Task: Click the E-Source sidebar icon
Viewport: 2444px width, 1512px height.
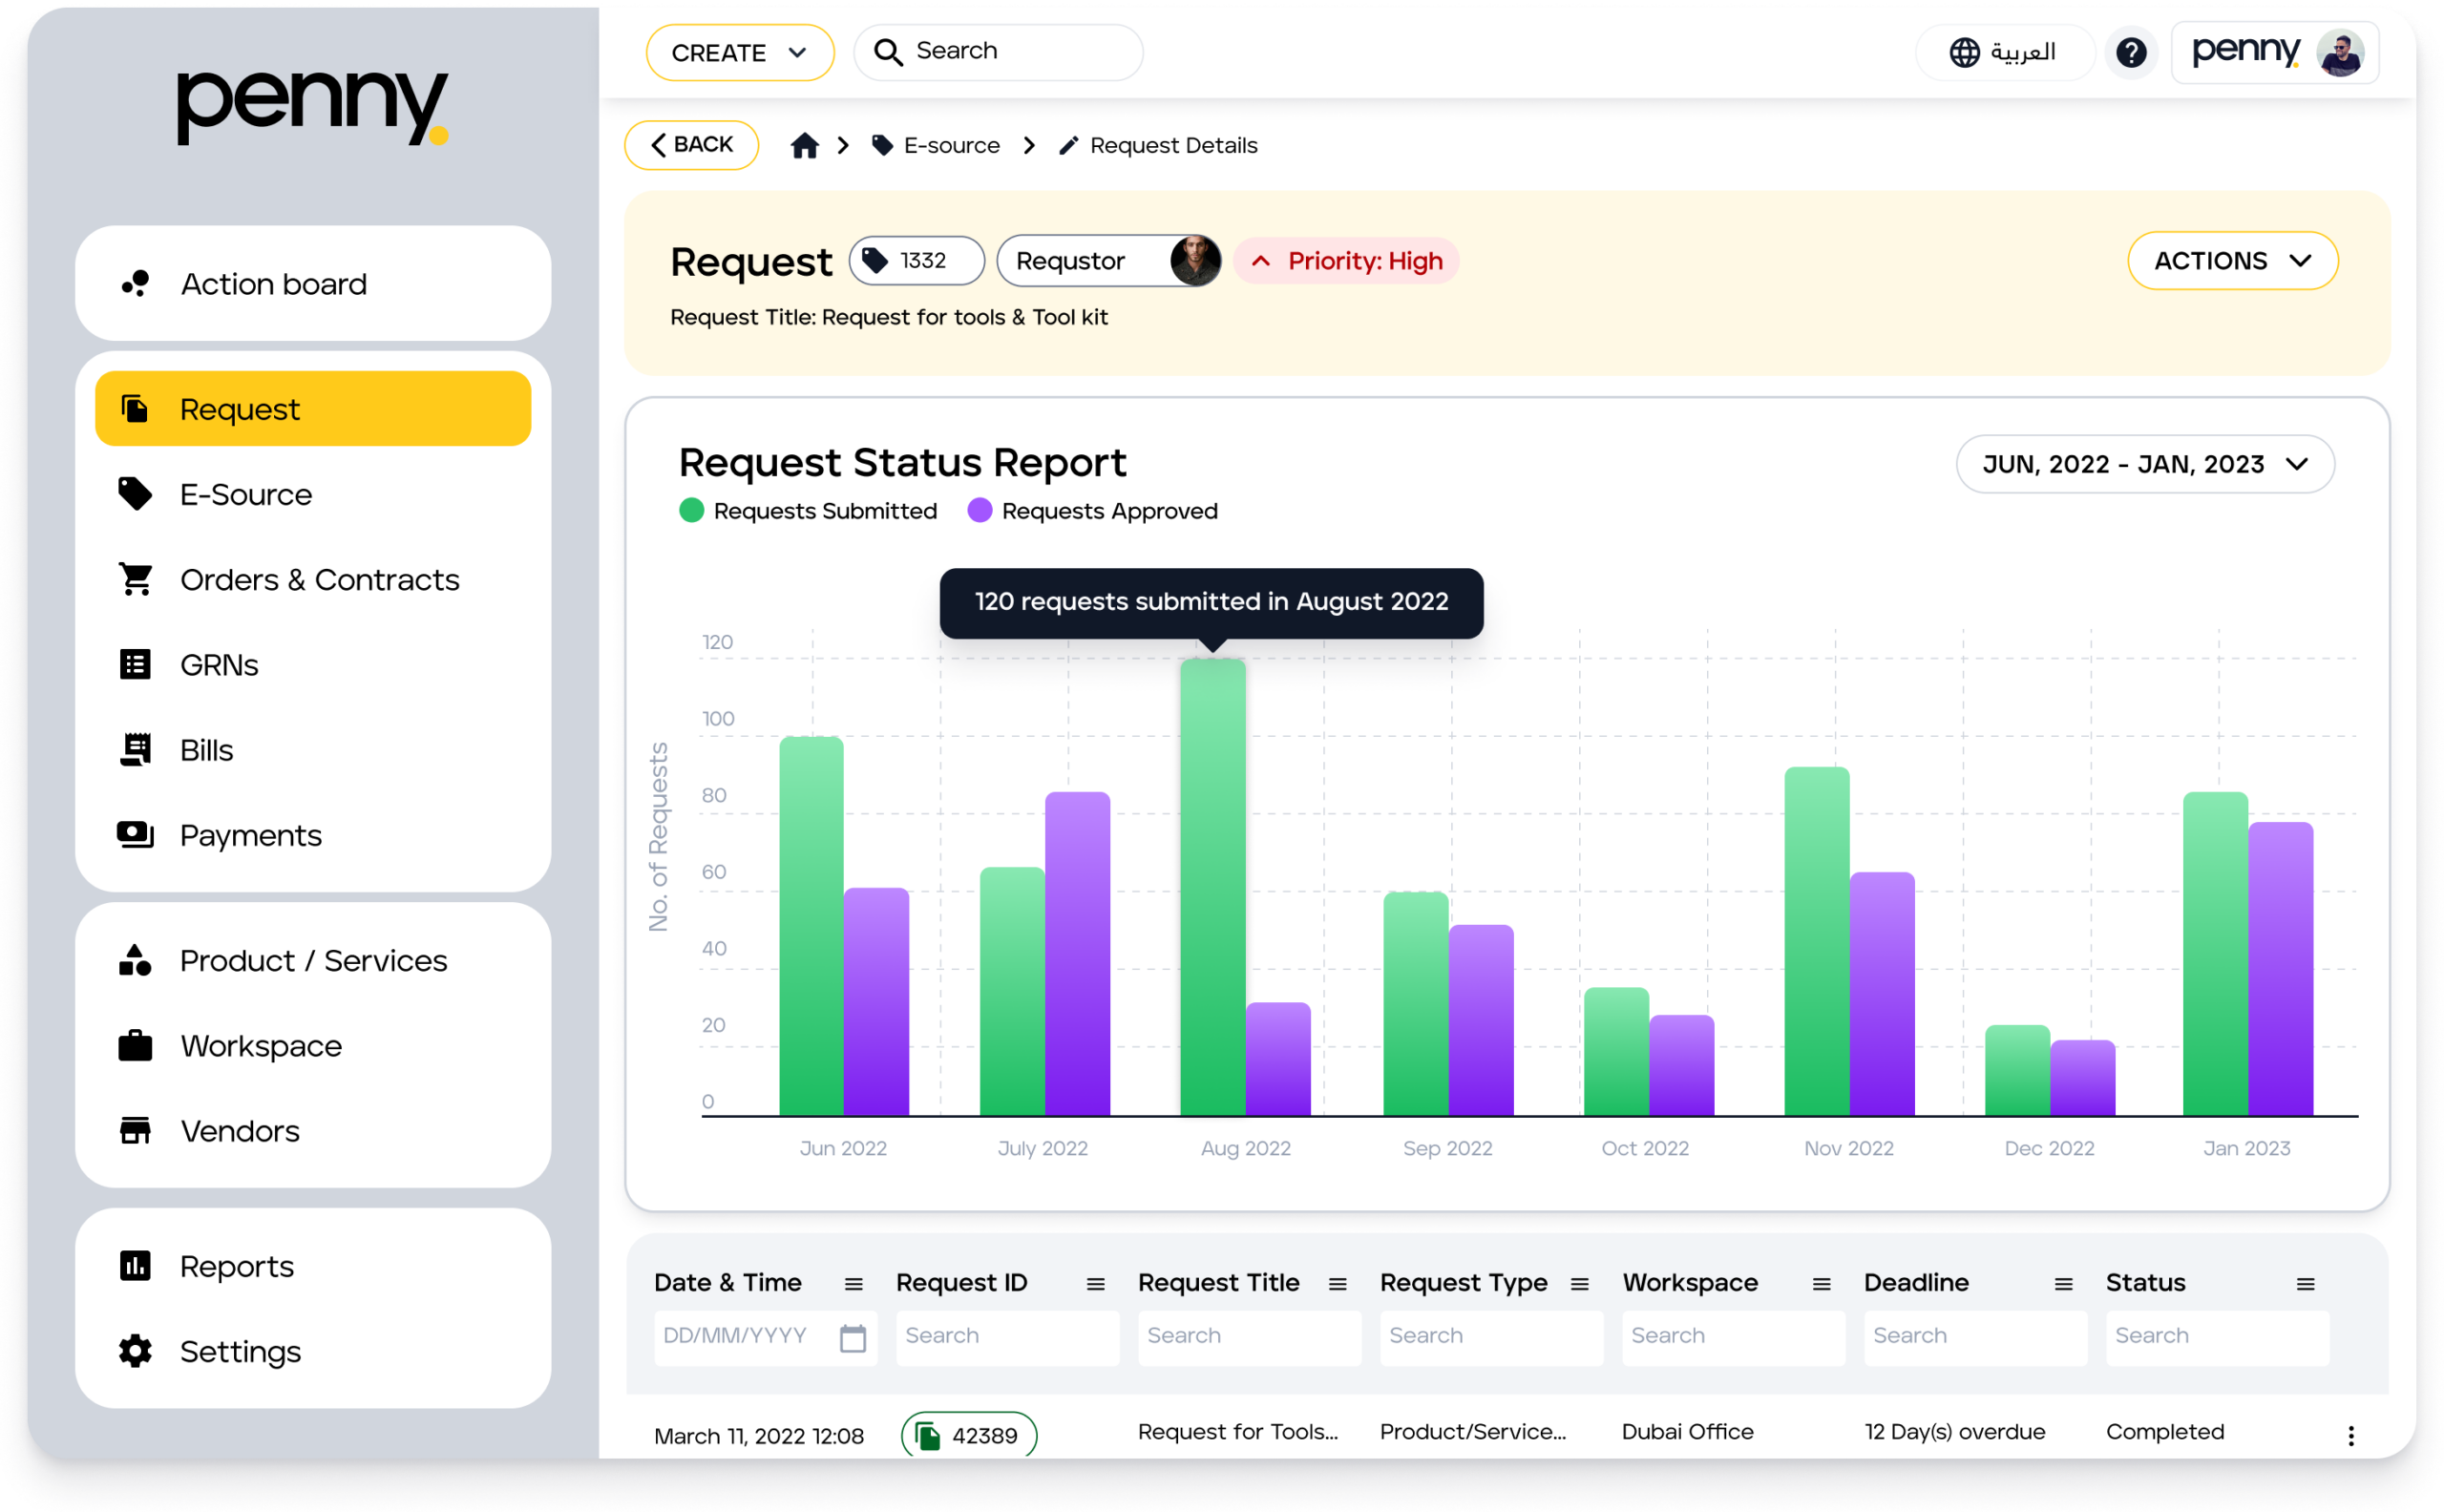Action: coord(137,493)
